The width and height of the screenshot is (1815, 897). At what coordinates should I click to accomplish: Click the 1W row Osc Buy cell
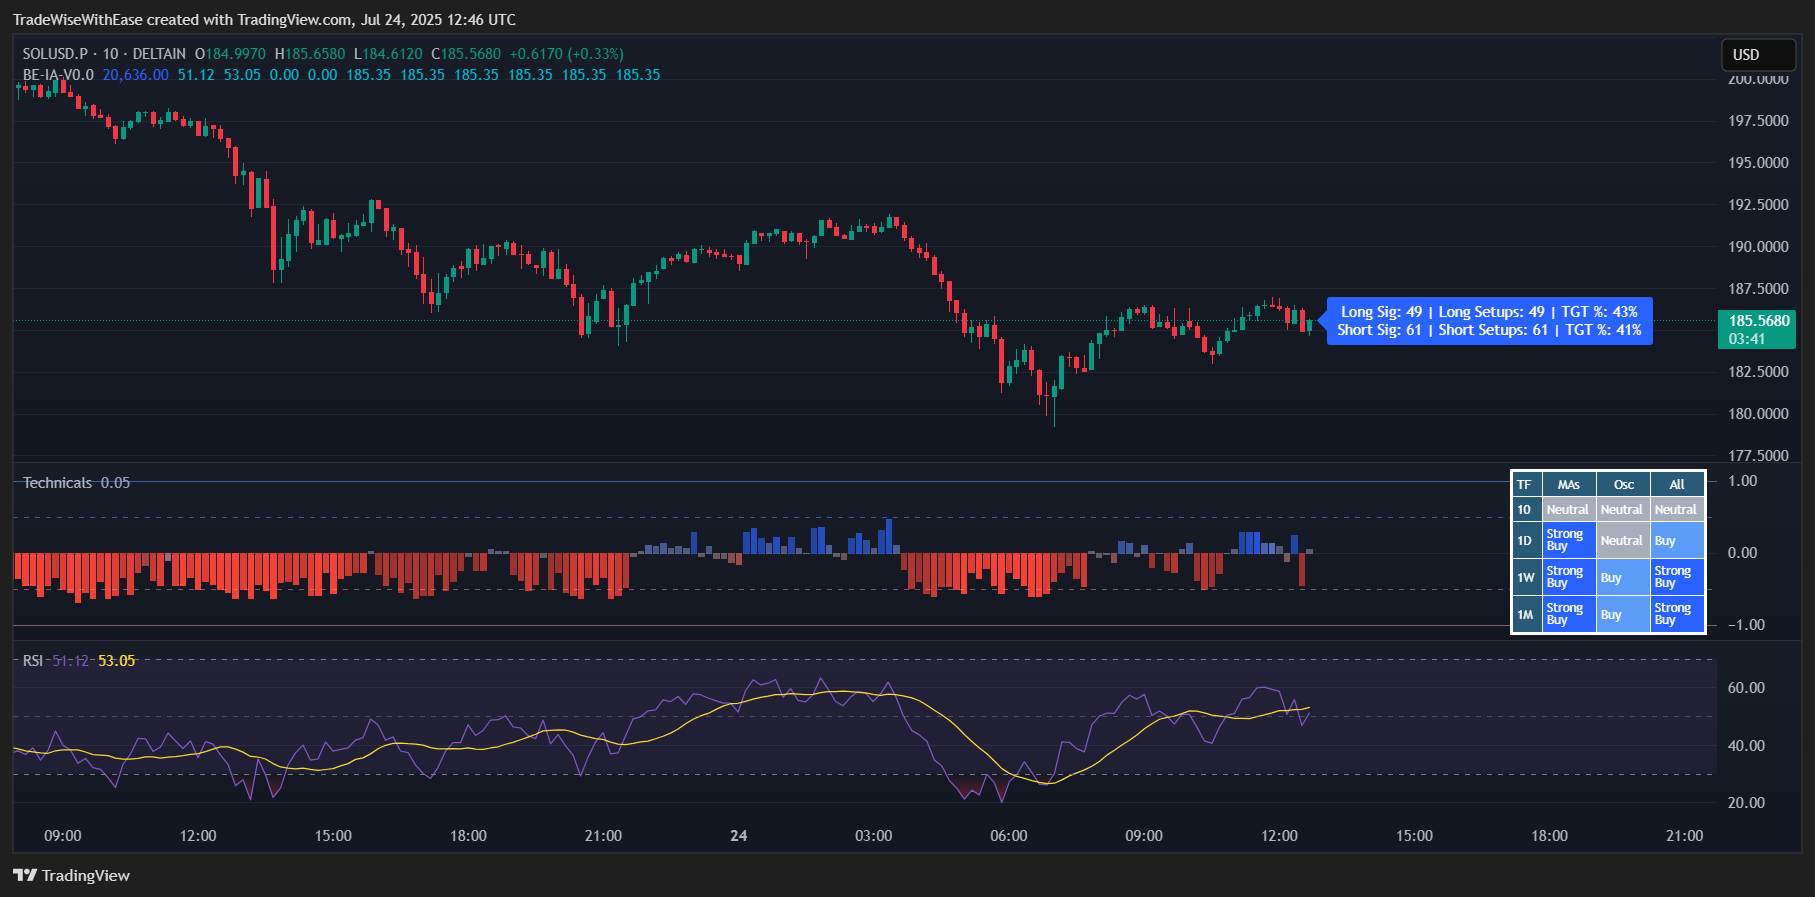tap(1624, 578)
